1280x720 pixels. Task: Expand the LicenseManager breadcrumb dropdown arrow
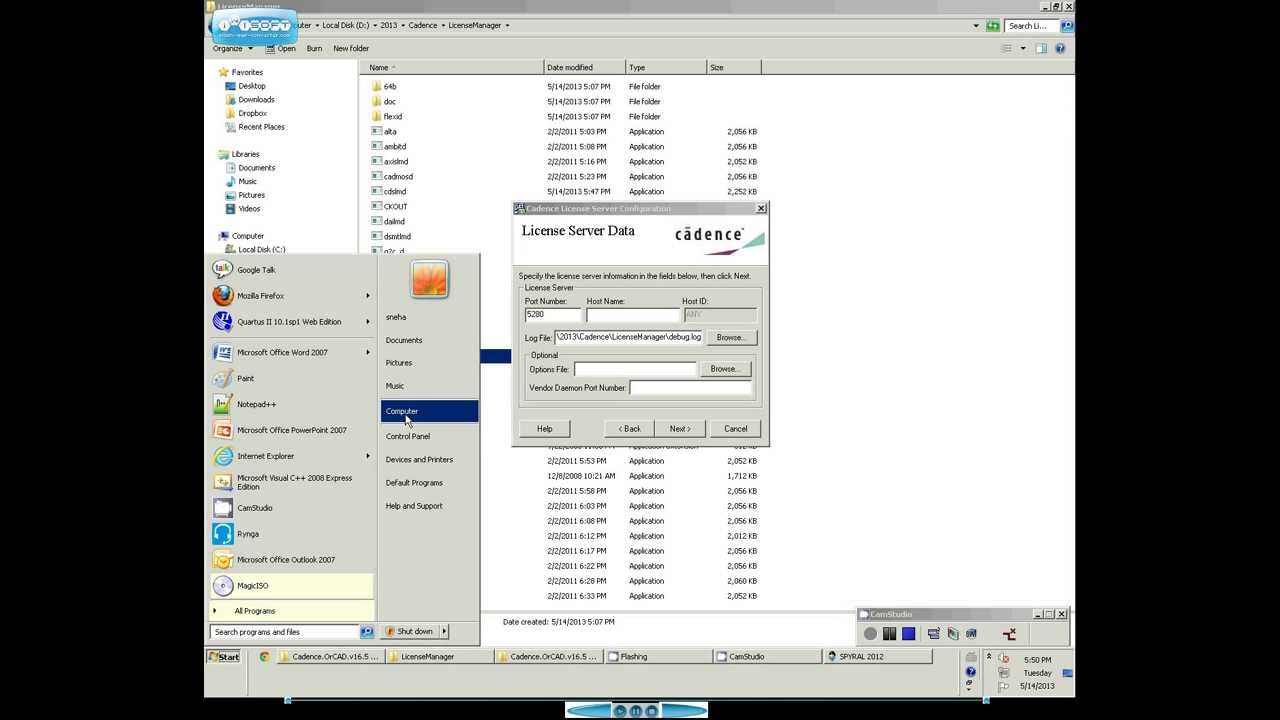tap(507, 25)
